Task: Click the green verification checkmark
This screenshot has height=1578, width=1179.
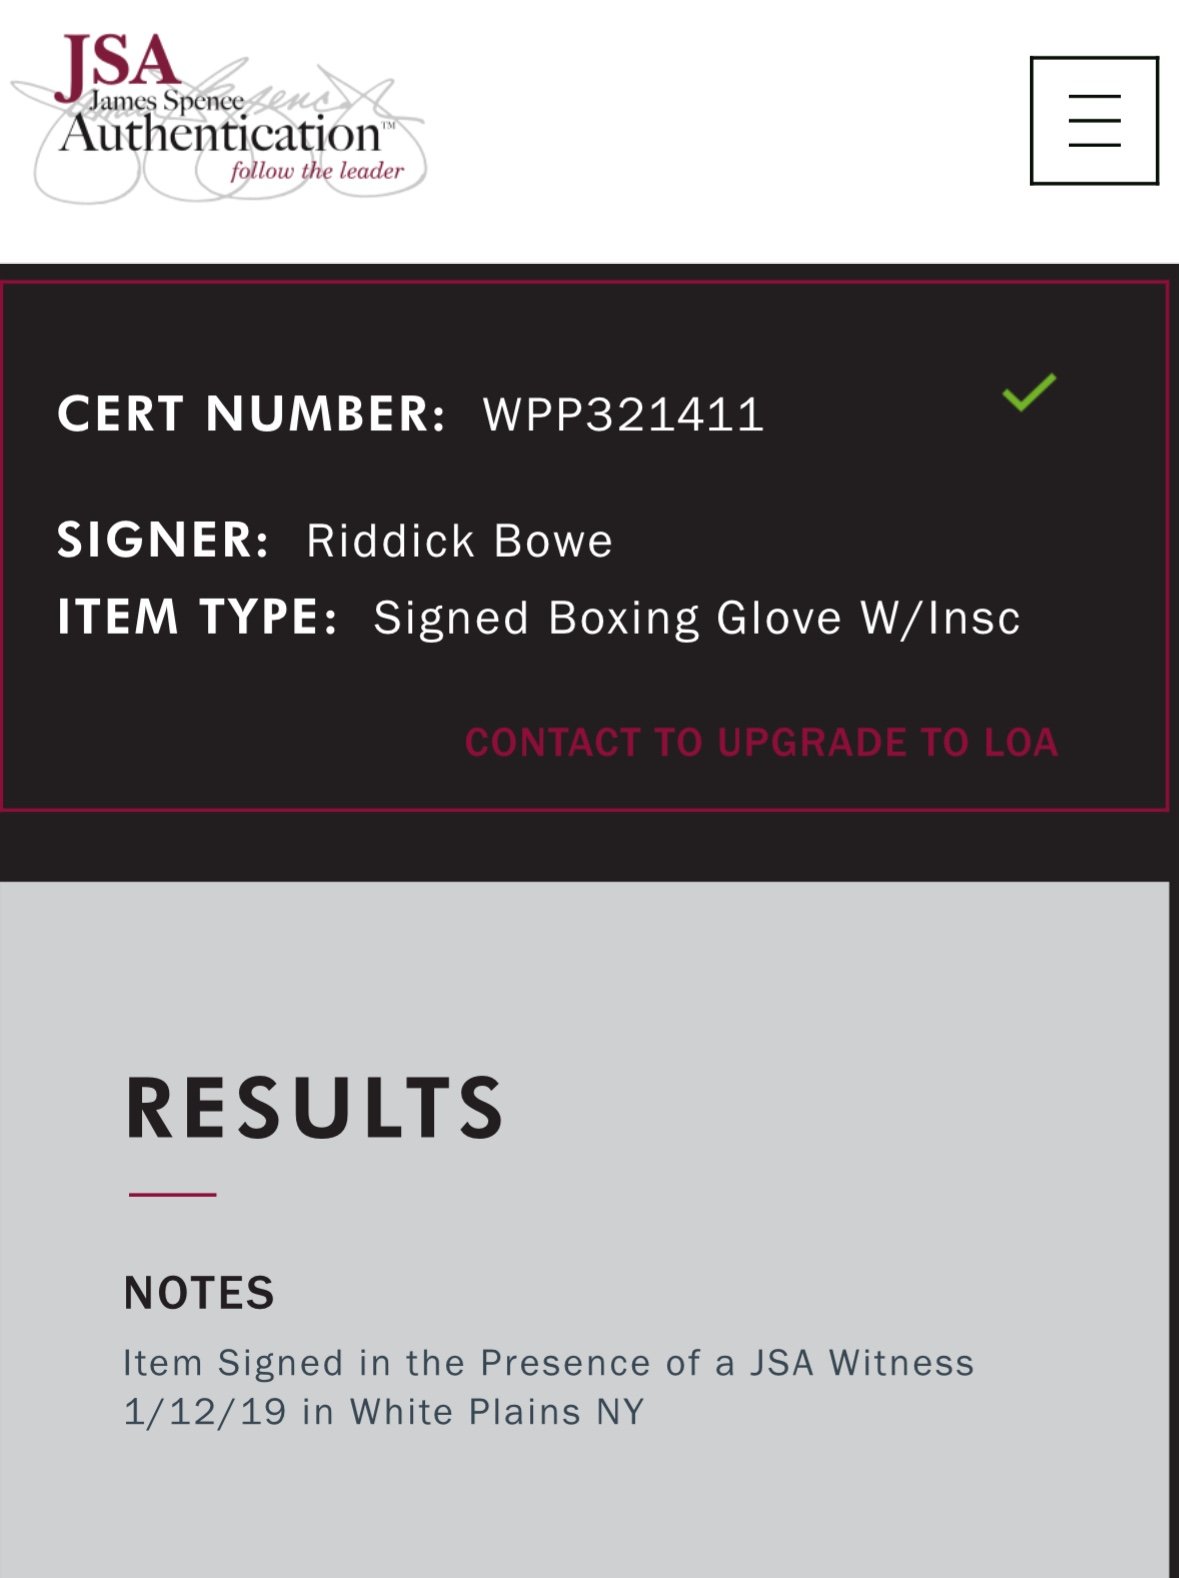Action: click(x=1029, y=392)
